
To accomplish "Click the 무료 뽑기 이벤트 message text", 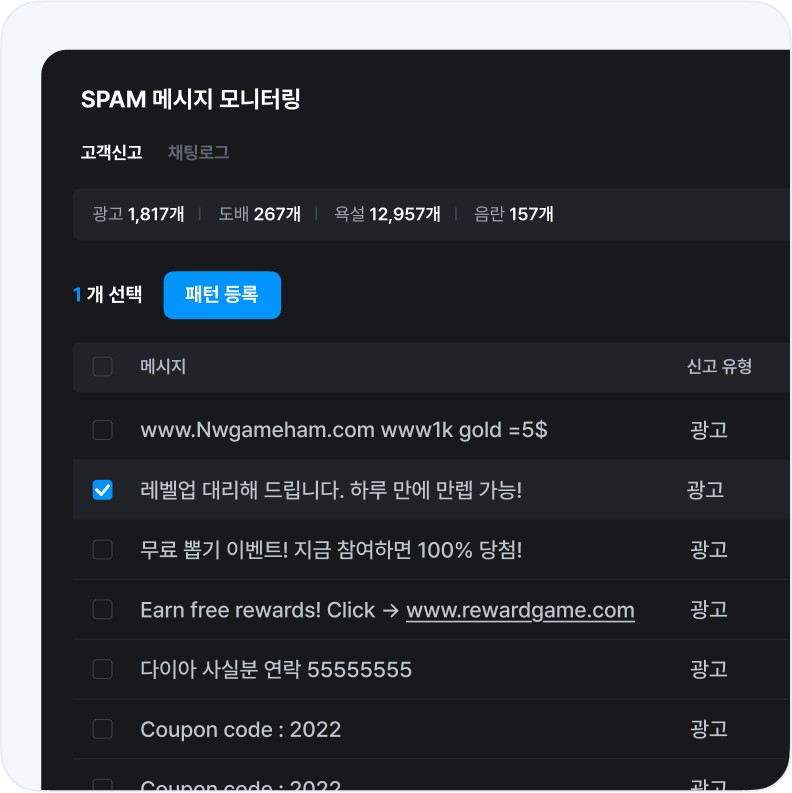I will (331, 550).
